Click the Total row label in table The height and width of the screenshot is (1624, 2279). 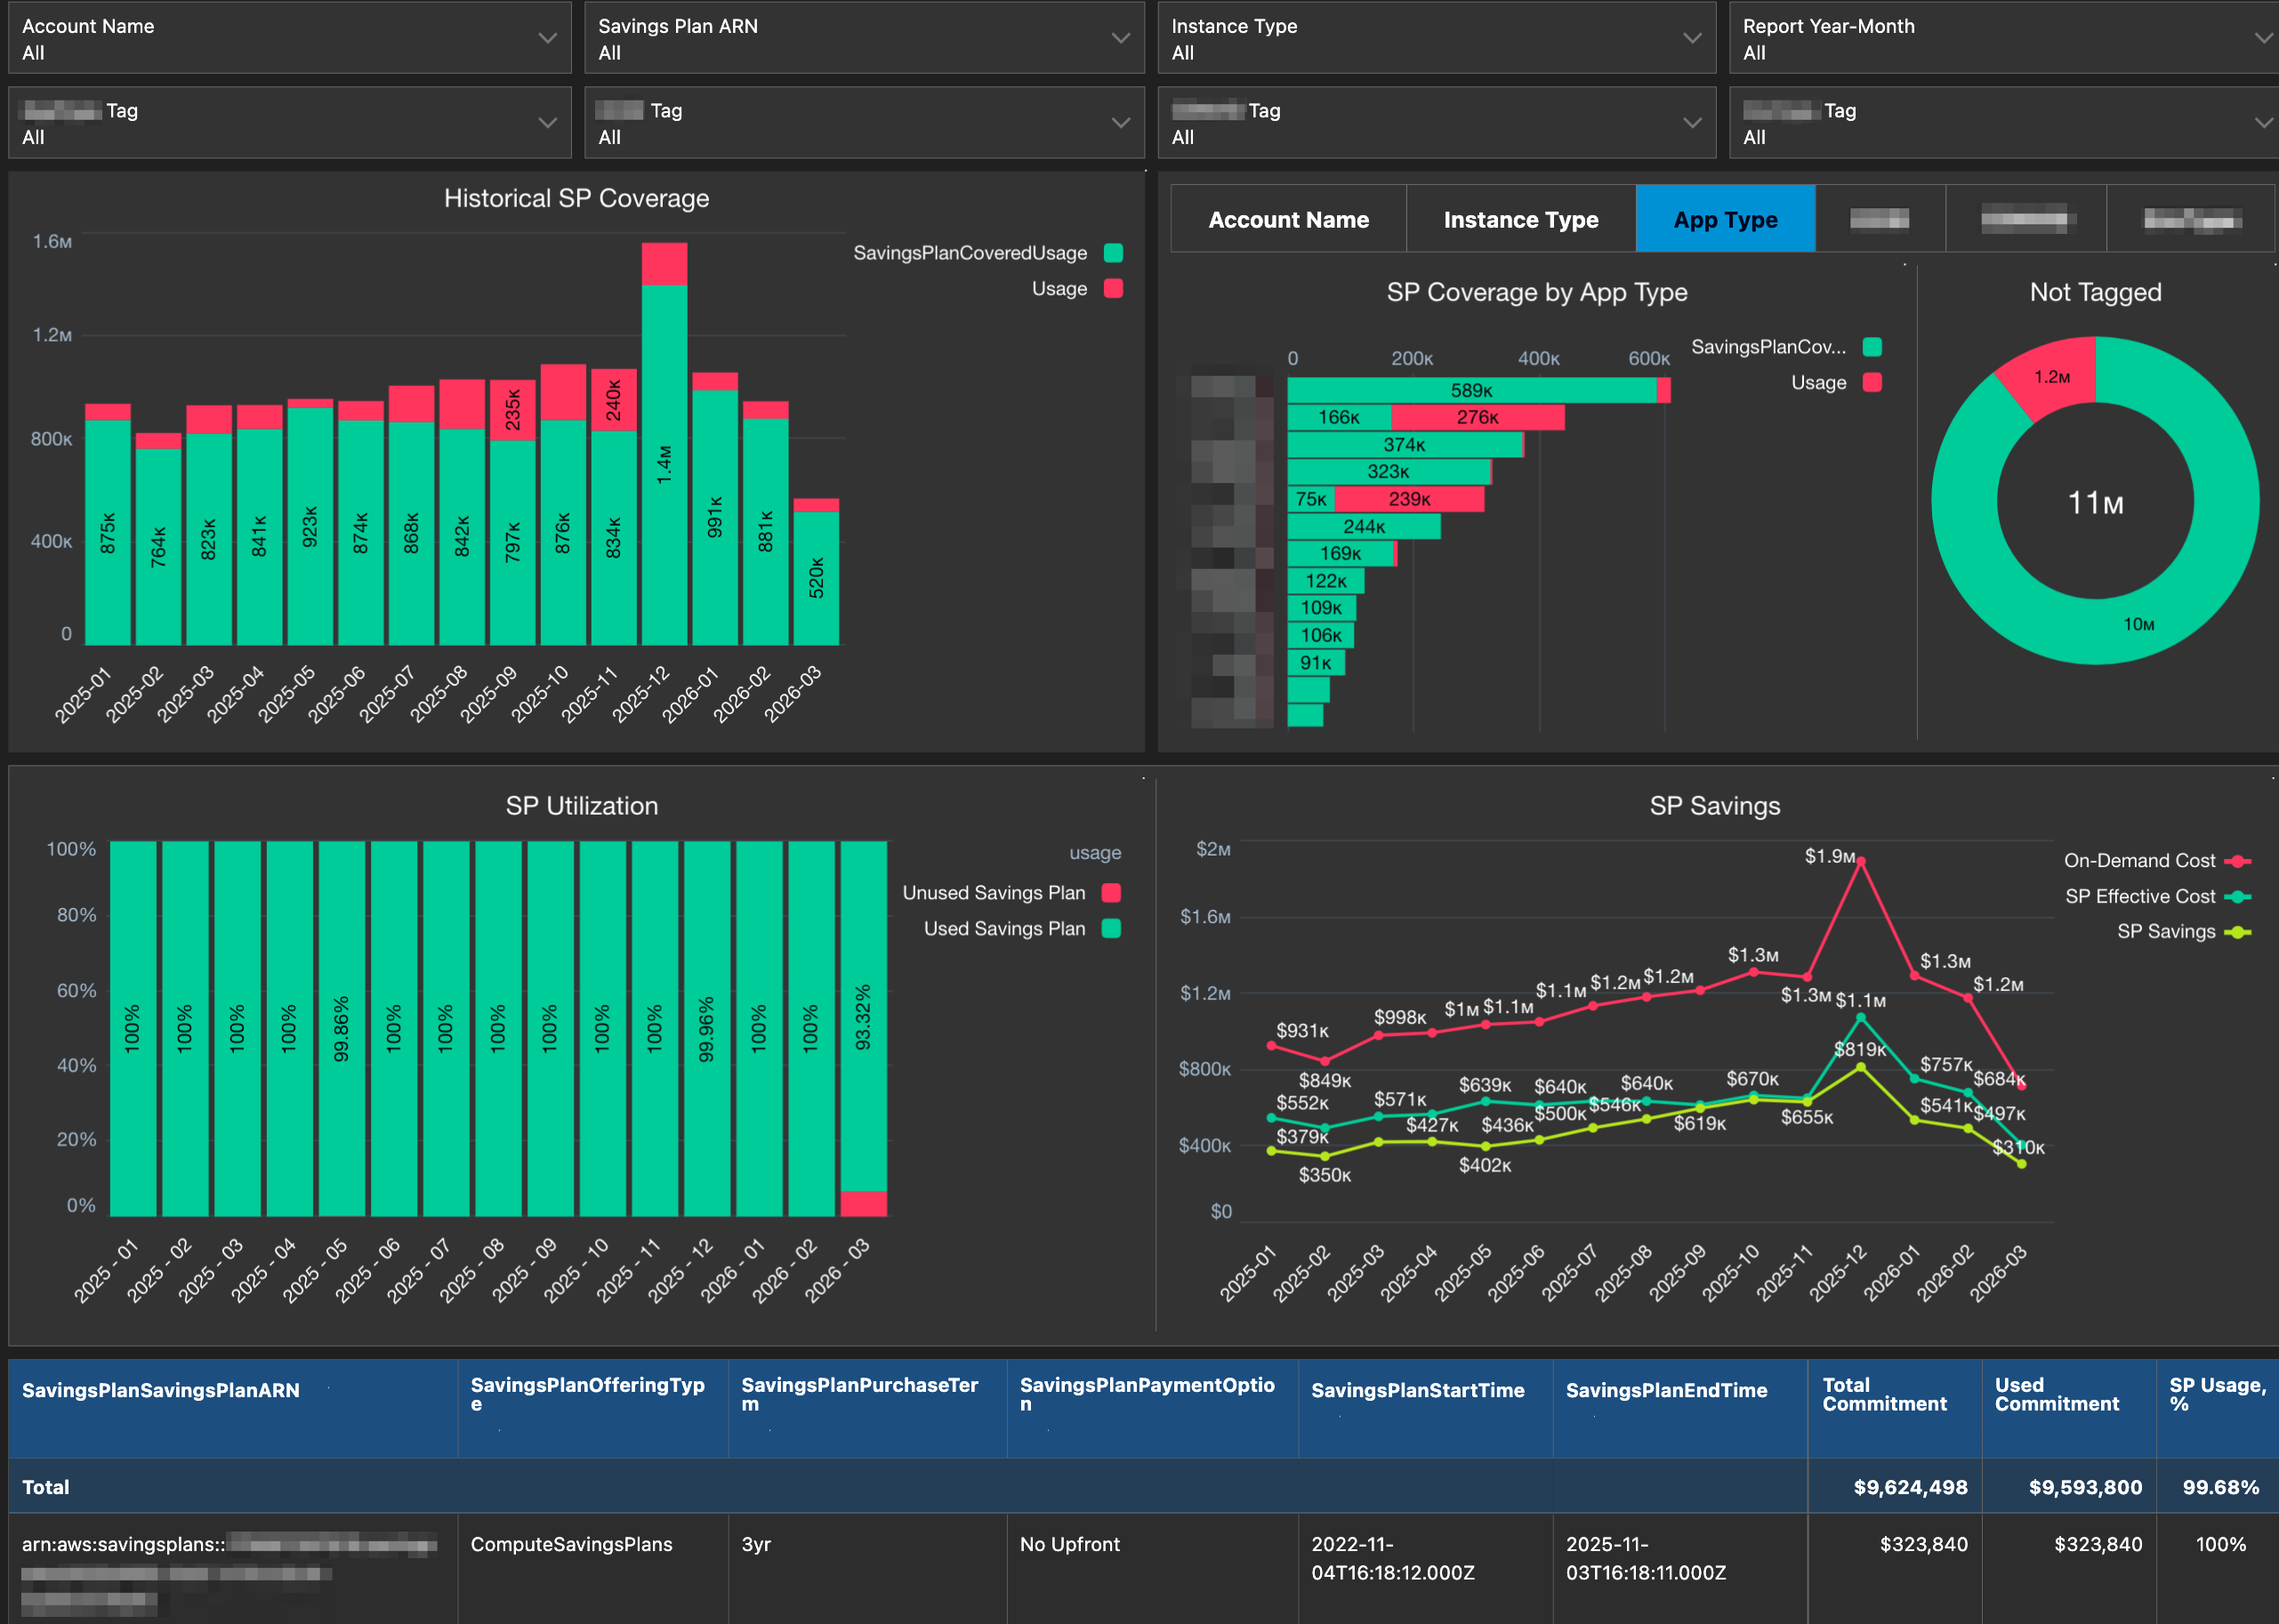(x=45, y=1487)
